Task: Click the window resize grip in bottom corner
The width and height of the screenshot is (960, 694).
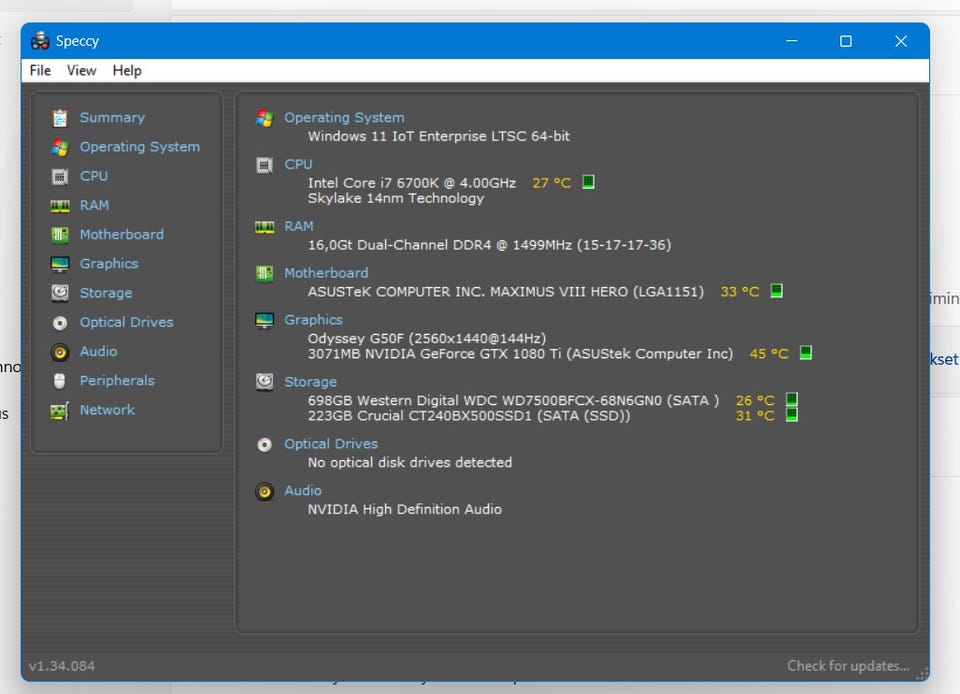Action: point(922,674)
